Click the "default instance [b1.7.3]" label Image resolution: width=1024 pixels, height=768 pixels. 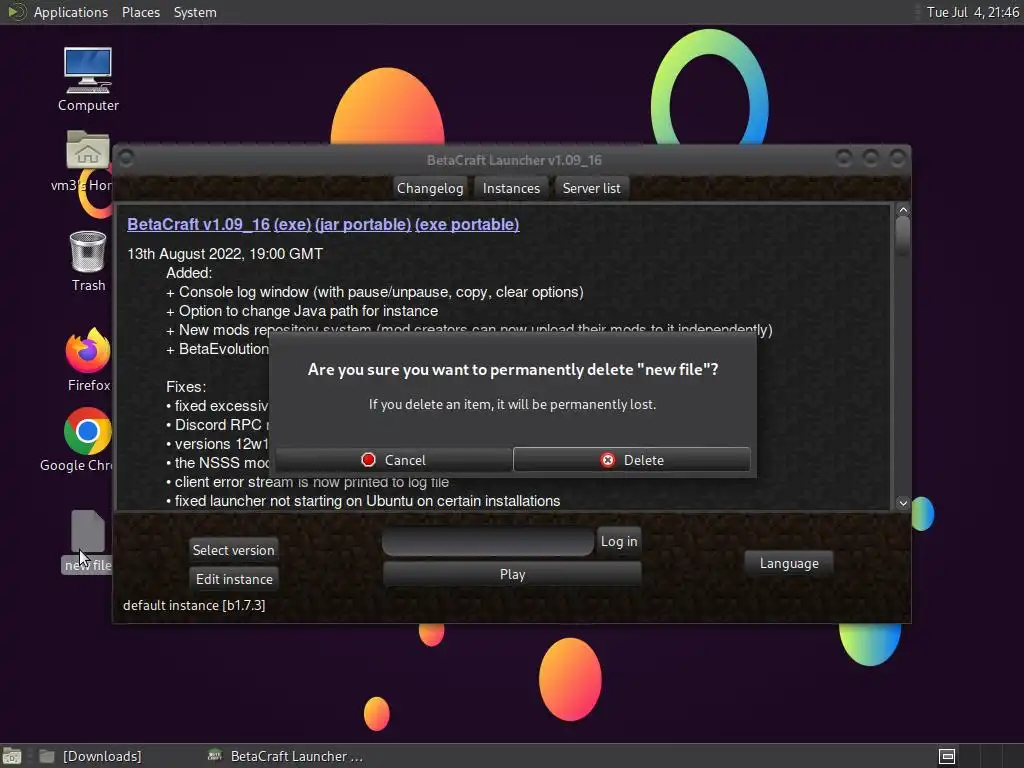[x=194, y=605]
